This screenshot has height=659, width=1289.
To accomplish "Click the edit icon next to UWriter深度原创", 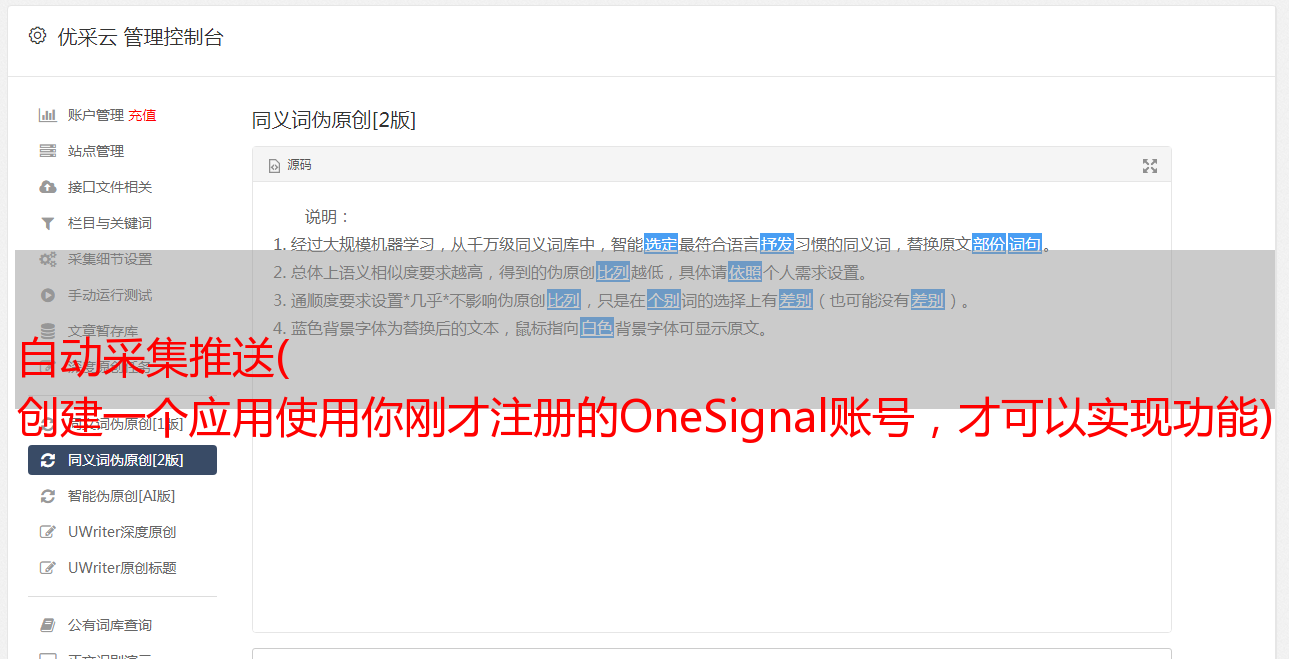I will pyautogui.click(x=47, y=532).
